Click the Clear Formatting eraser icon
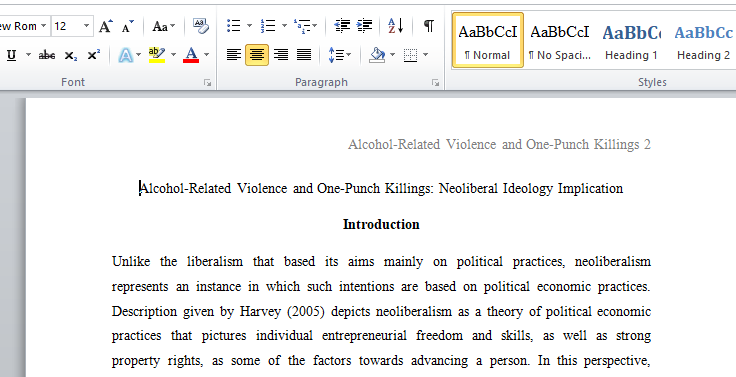This screenshot has height=377, width=736. point(201,26)
